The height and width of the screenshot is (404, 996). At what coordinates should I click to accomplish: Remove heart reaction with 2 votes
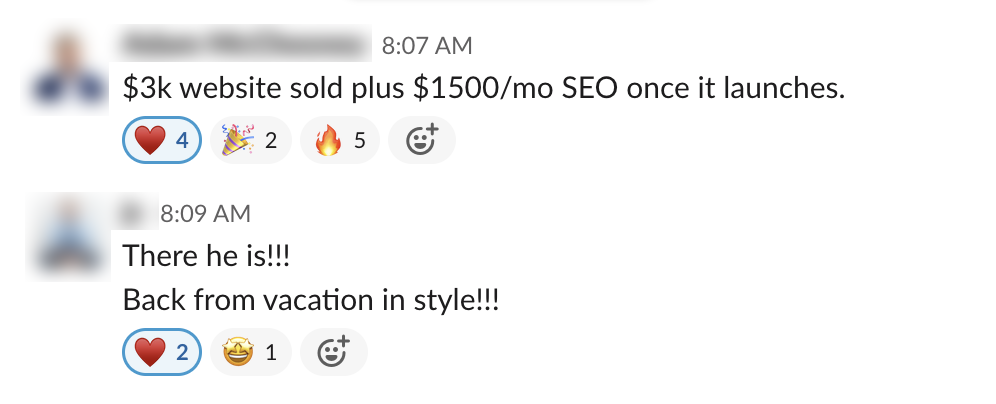point(161,351)
